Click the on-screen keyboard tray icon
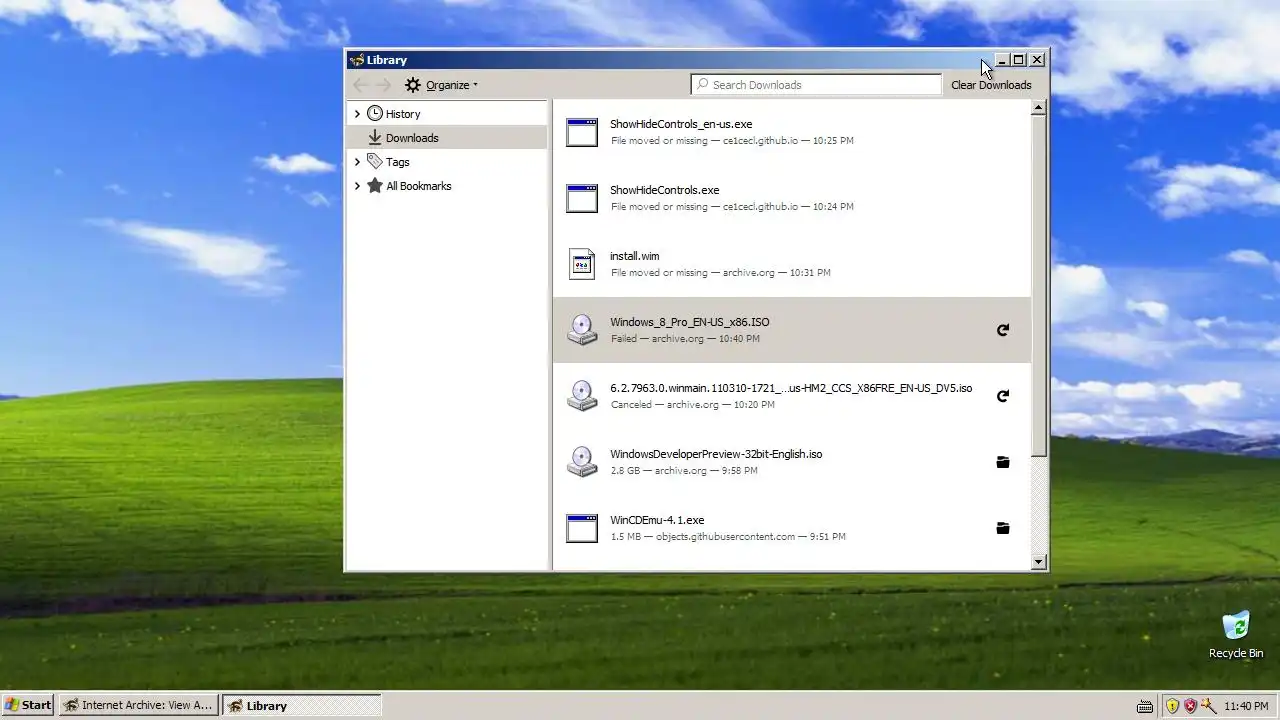Viewport: 1280px width, 720px height. pyautogui.click(x=1144, y=706)
